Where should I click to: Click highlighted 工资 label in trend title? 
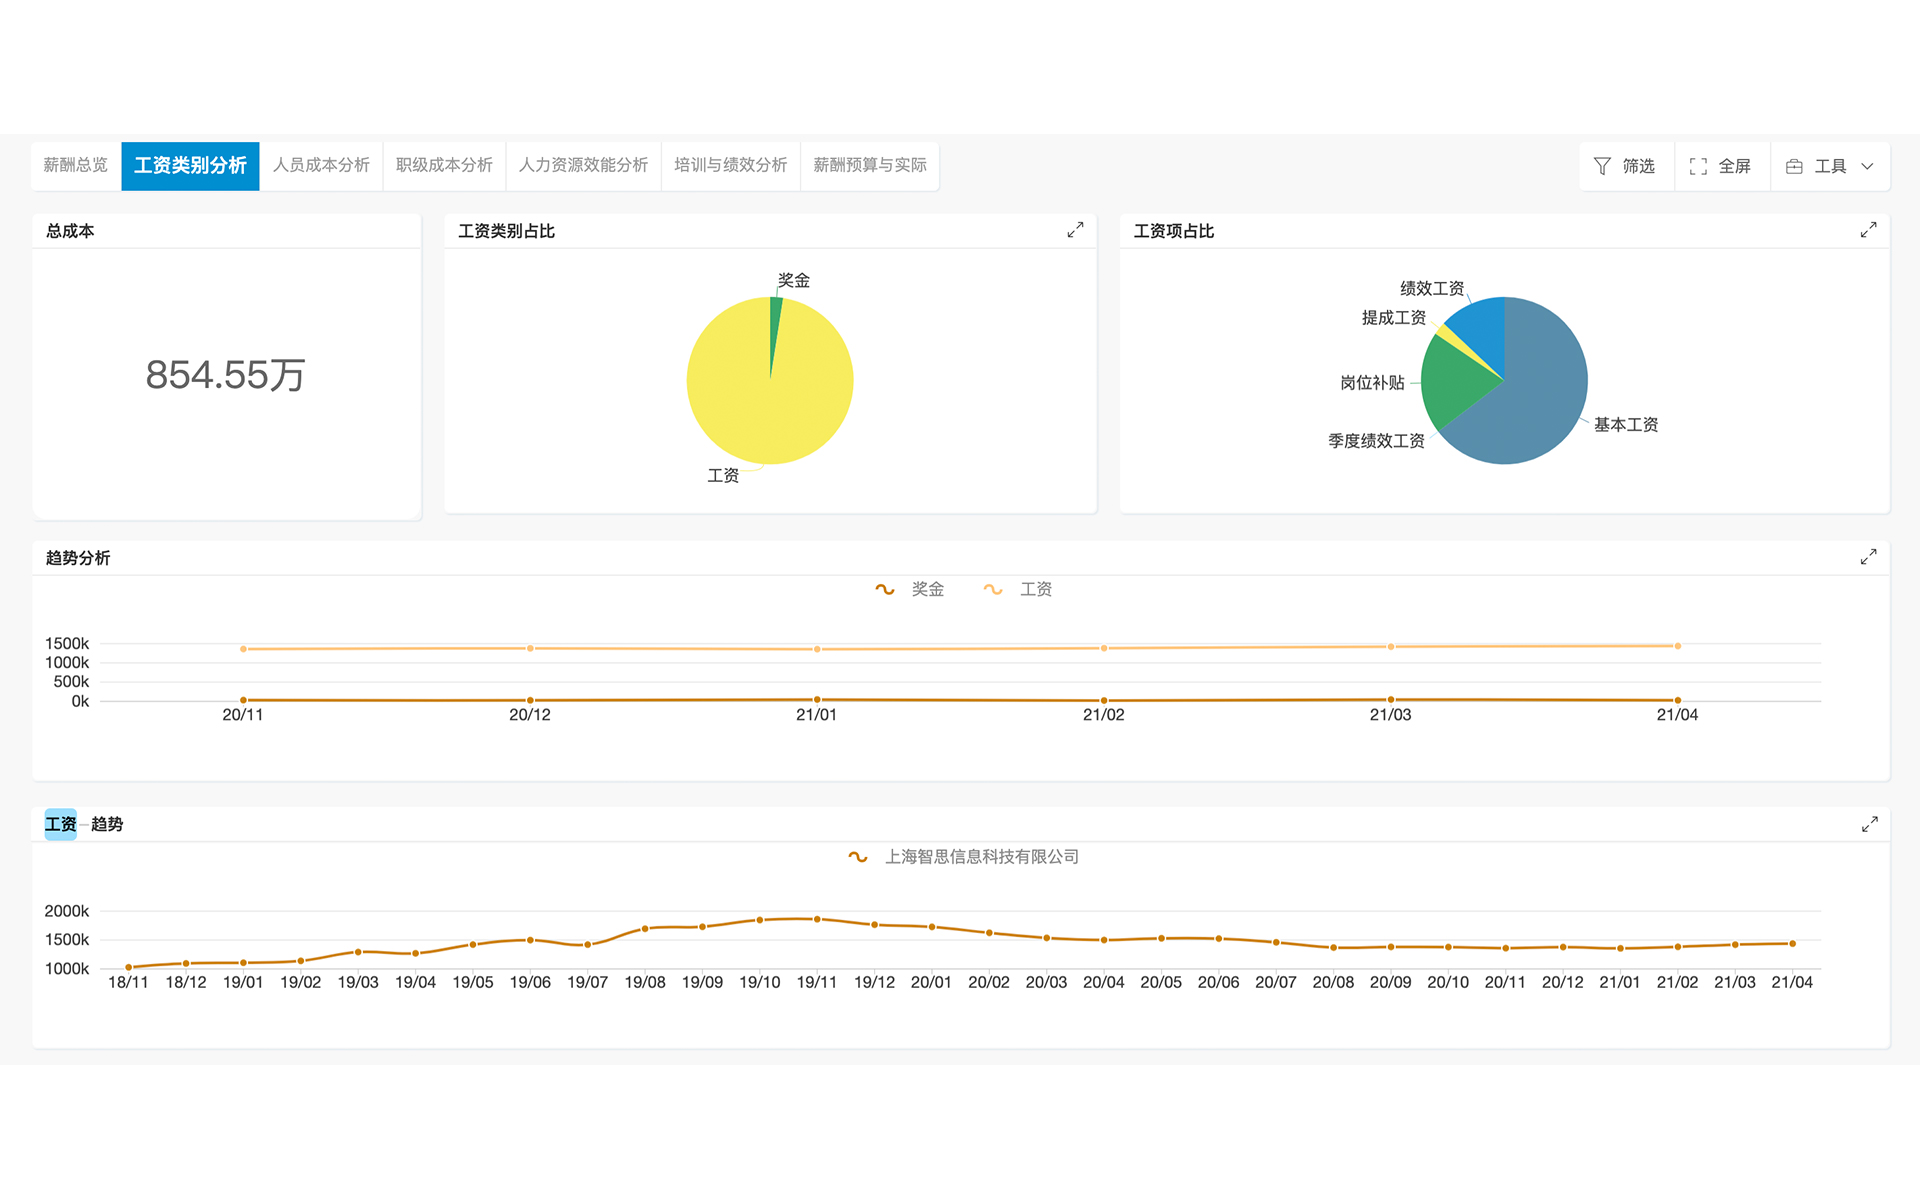[60, 824]
